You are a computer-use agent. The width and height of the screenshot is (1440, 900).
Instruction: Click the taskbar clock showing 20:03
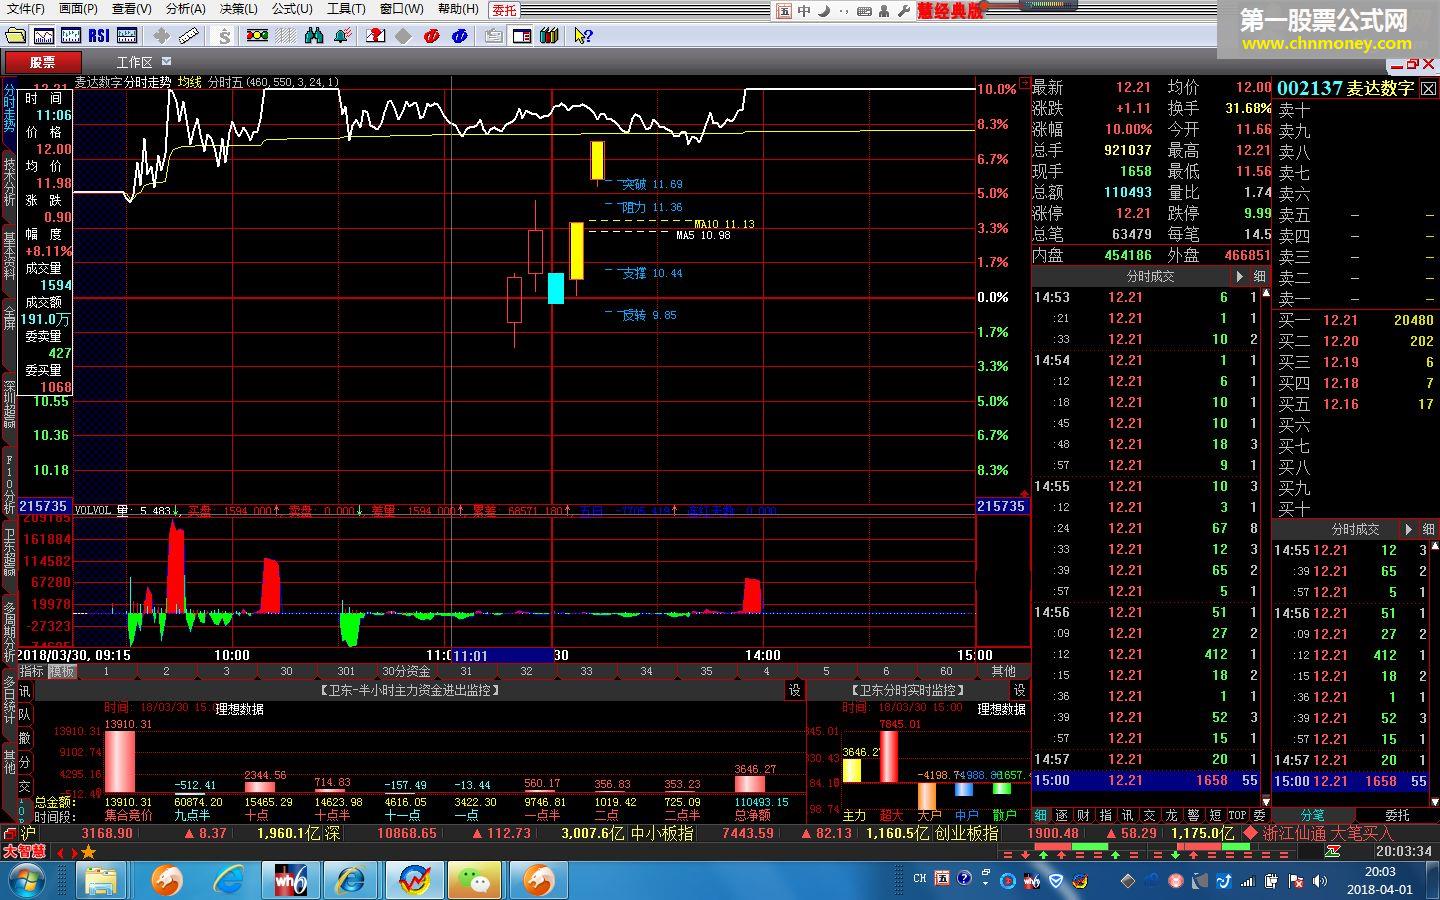1379,880
